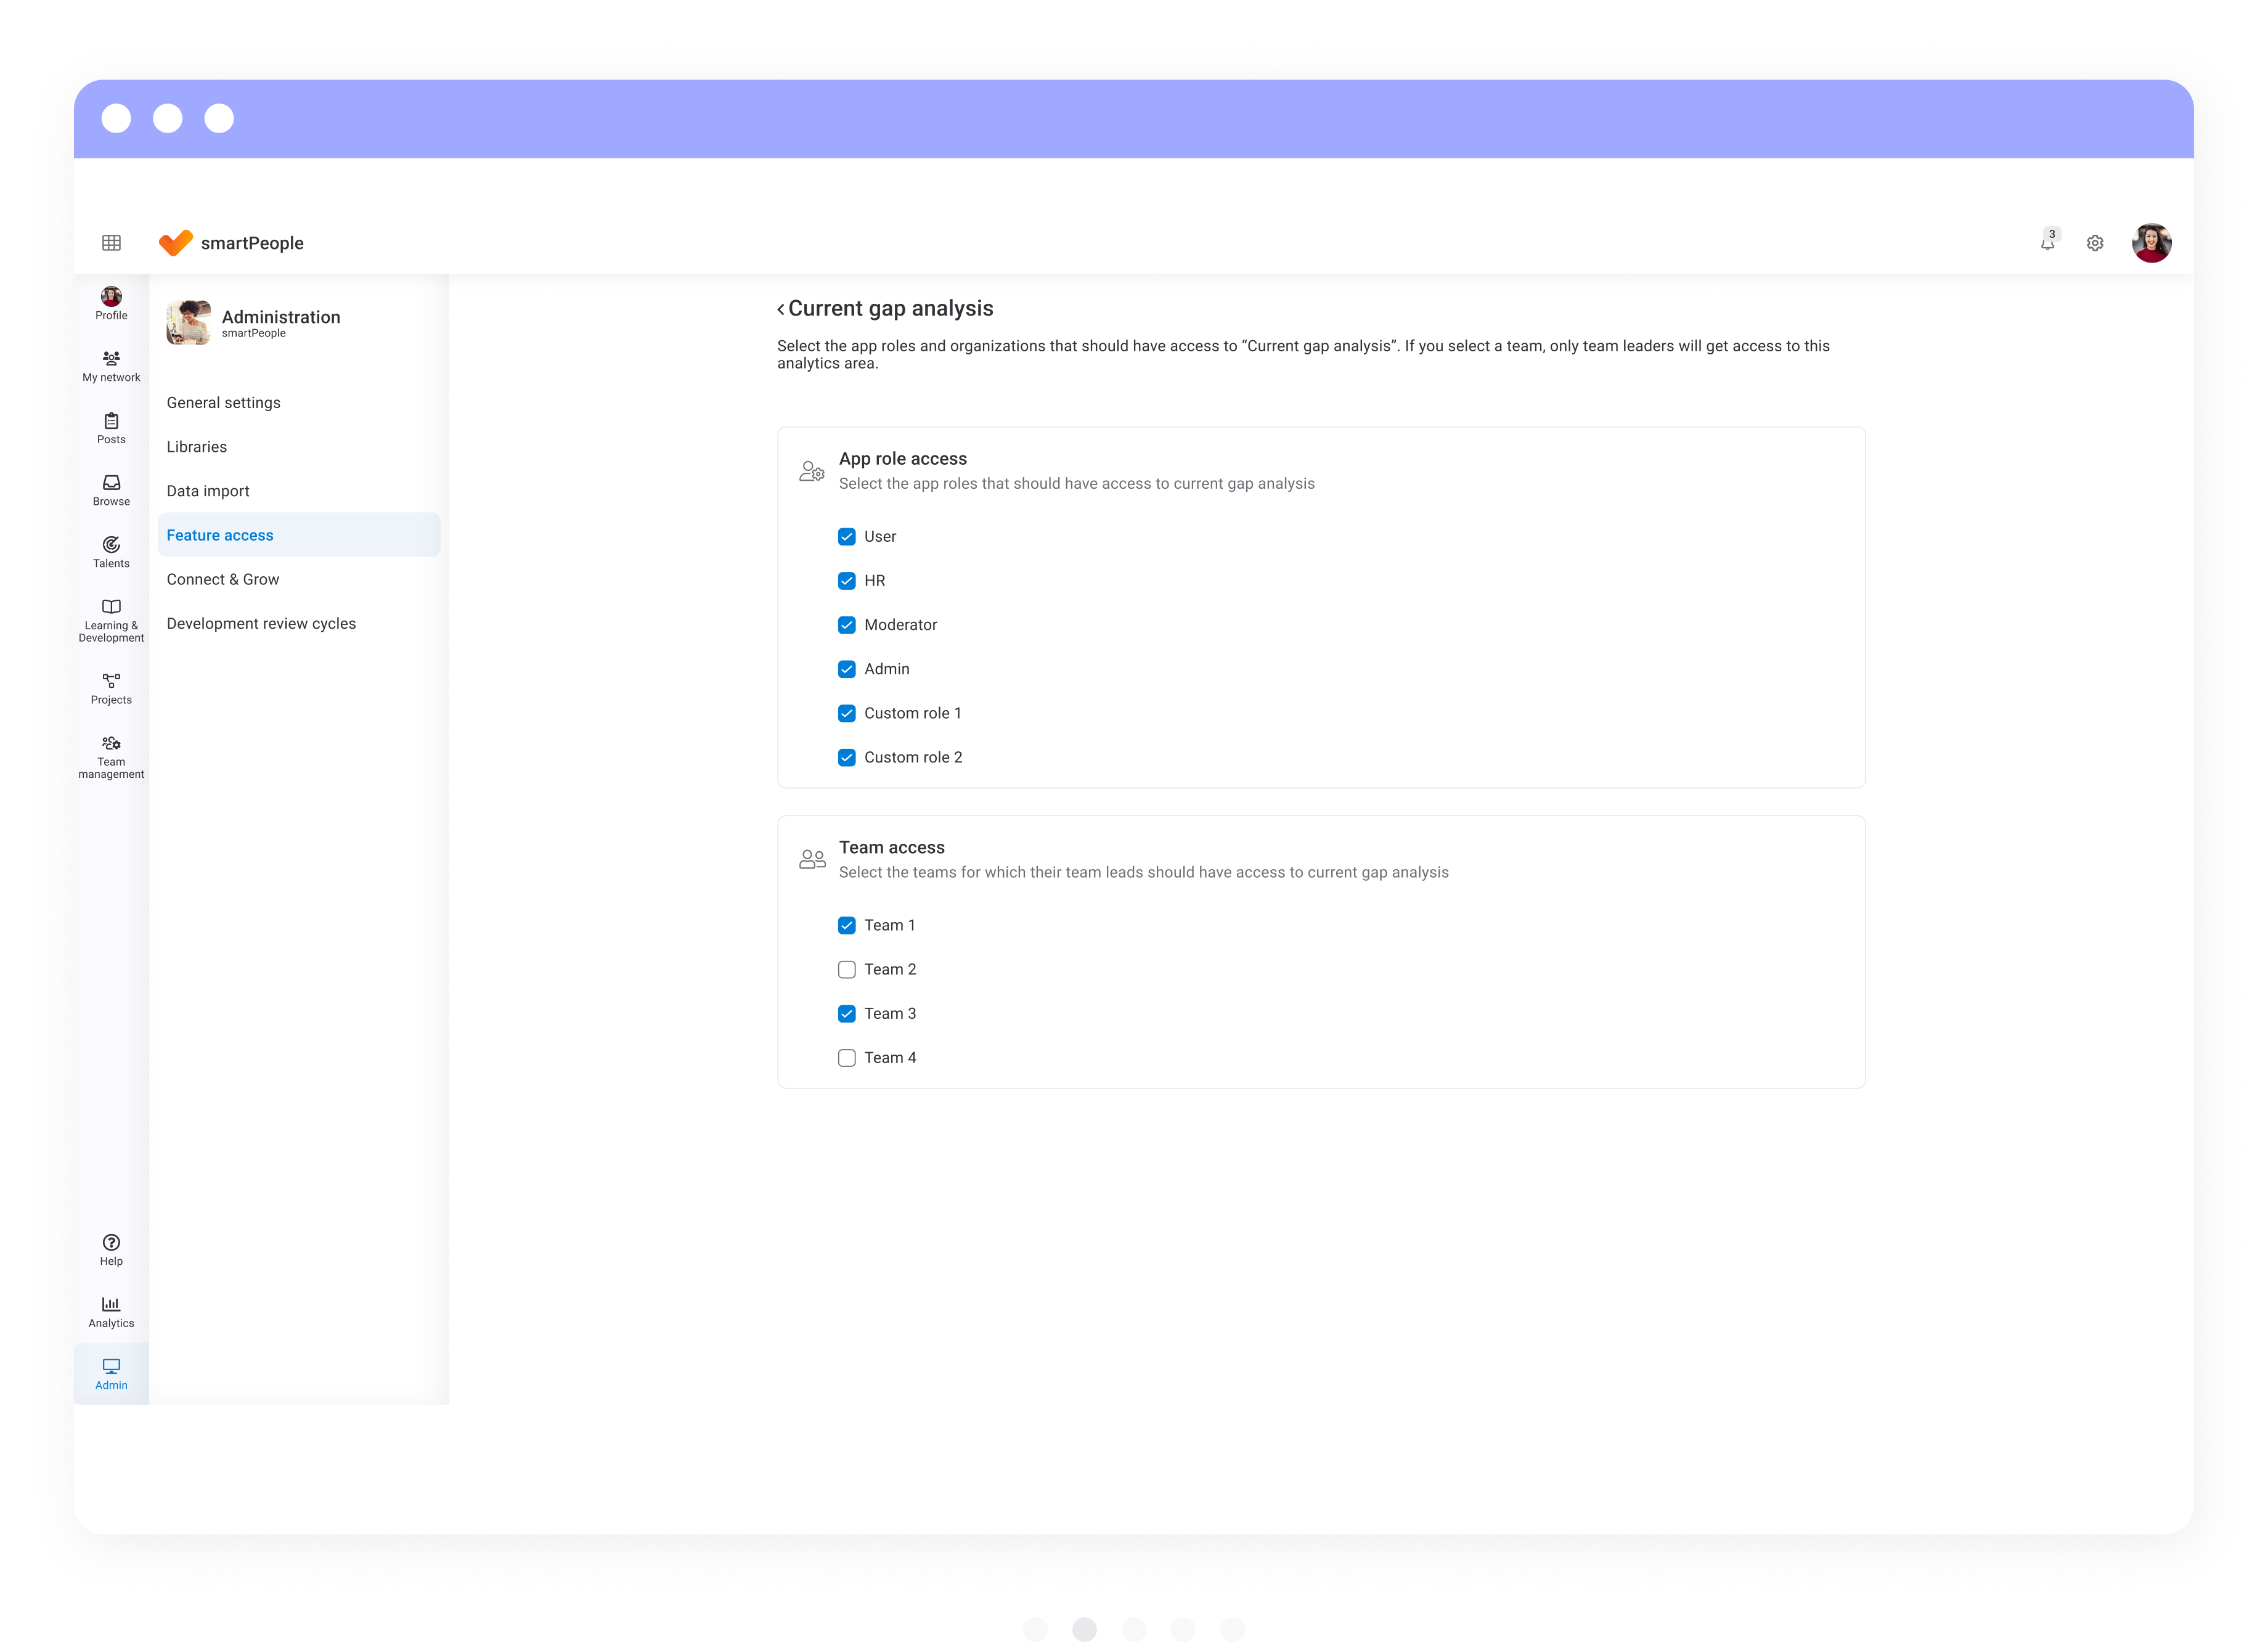Open Browse in the sidebar

pos(111,491)
